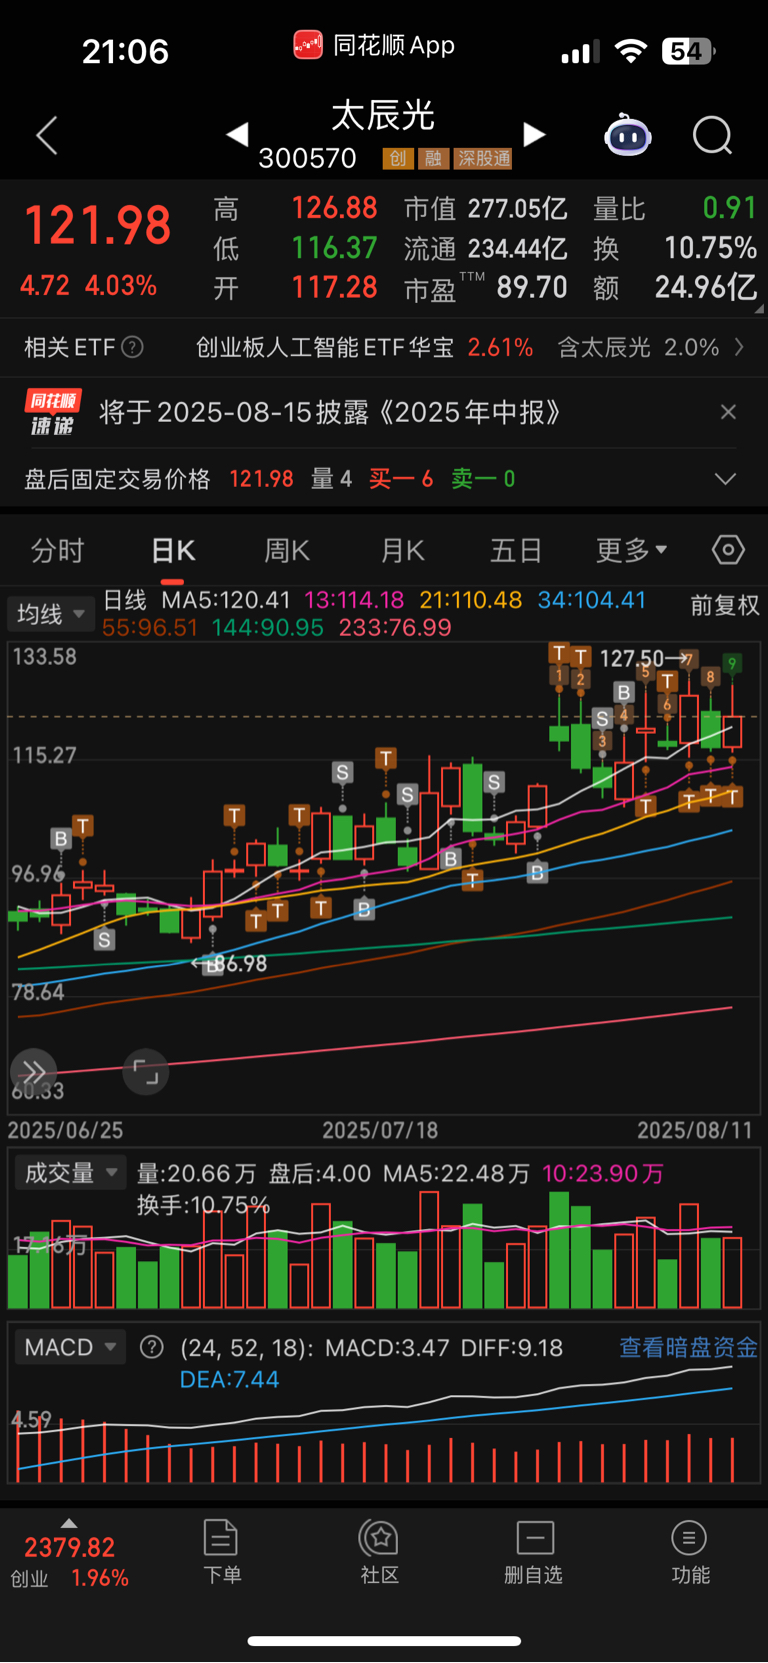Screen dimensions: 768x1663
Task: Expand 盘后固定交易价格 details
Action: 725,479
